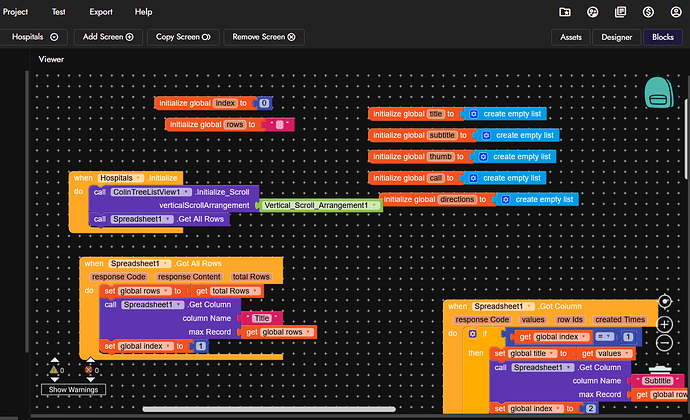Viewport: 690px width, 420px height.
Task: Open the Spreadsheet1 dropdown in Got All Rows event
Action: pos(140,263)
